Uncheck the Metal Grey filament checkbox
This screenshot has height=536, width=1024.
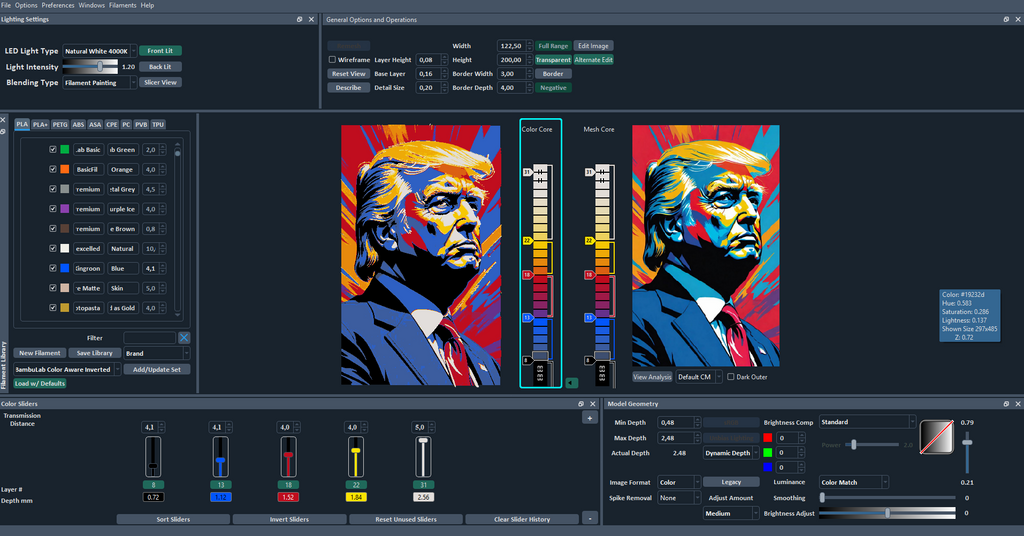(x=53, y=189)
